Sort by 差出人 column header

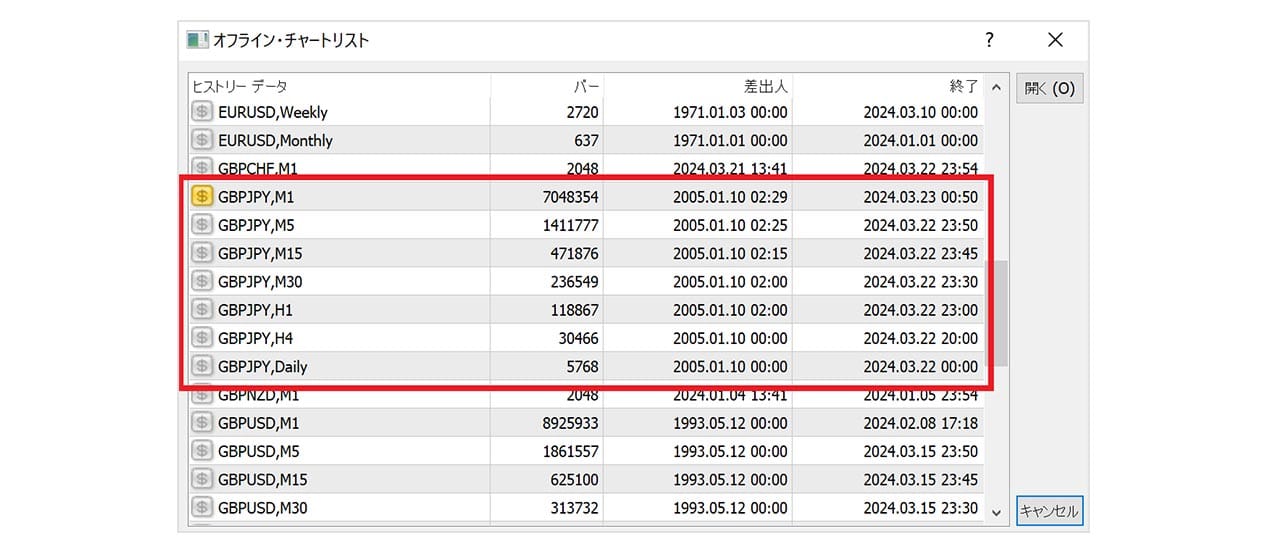[698, 87]
